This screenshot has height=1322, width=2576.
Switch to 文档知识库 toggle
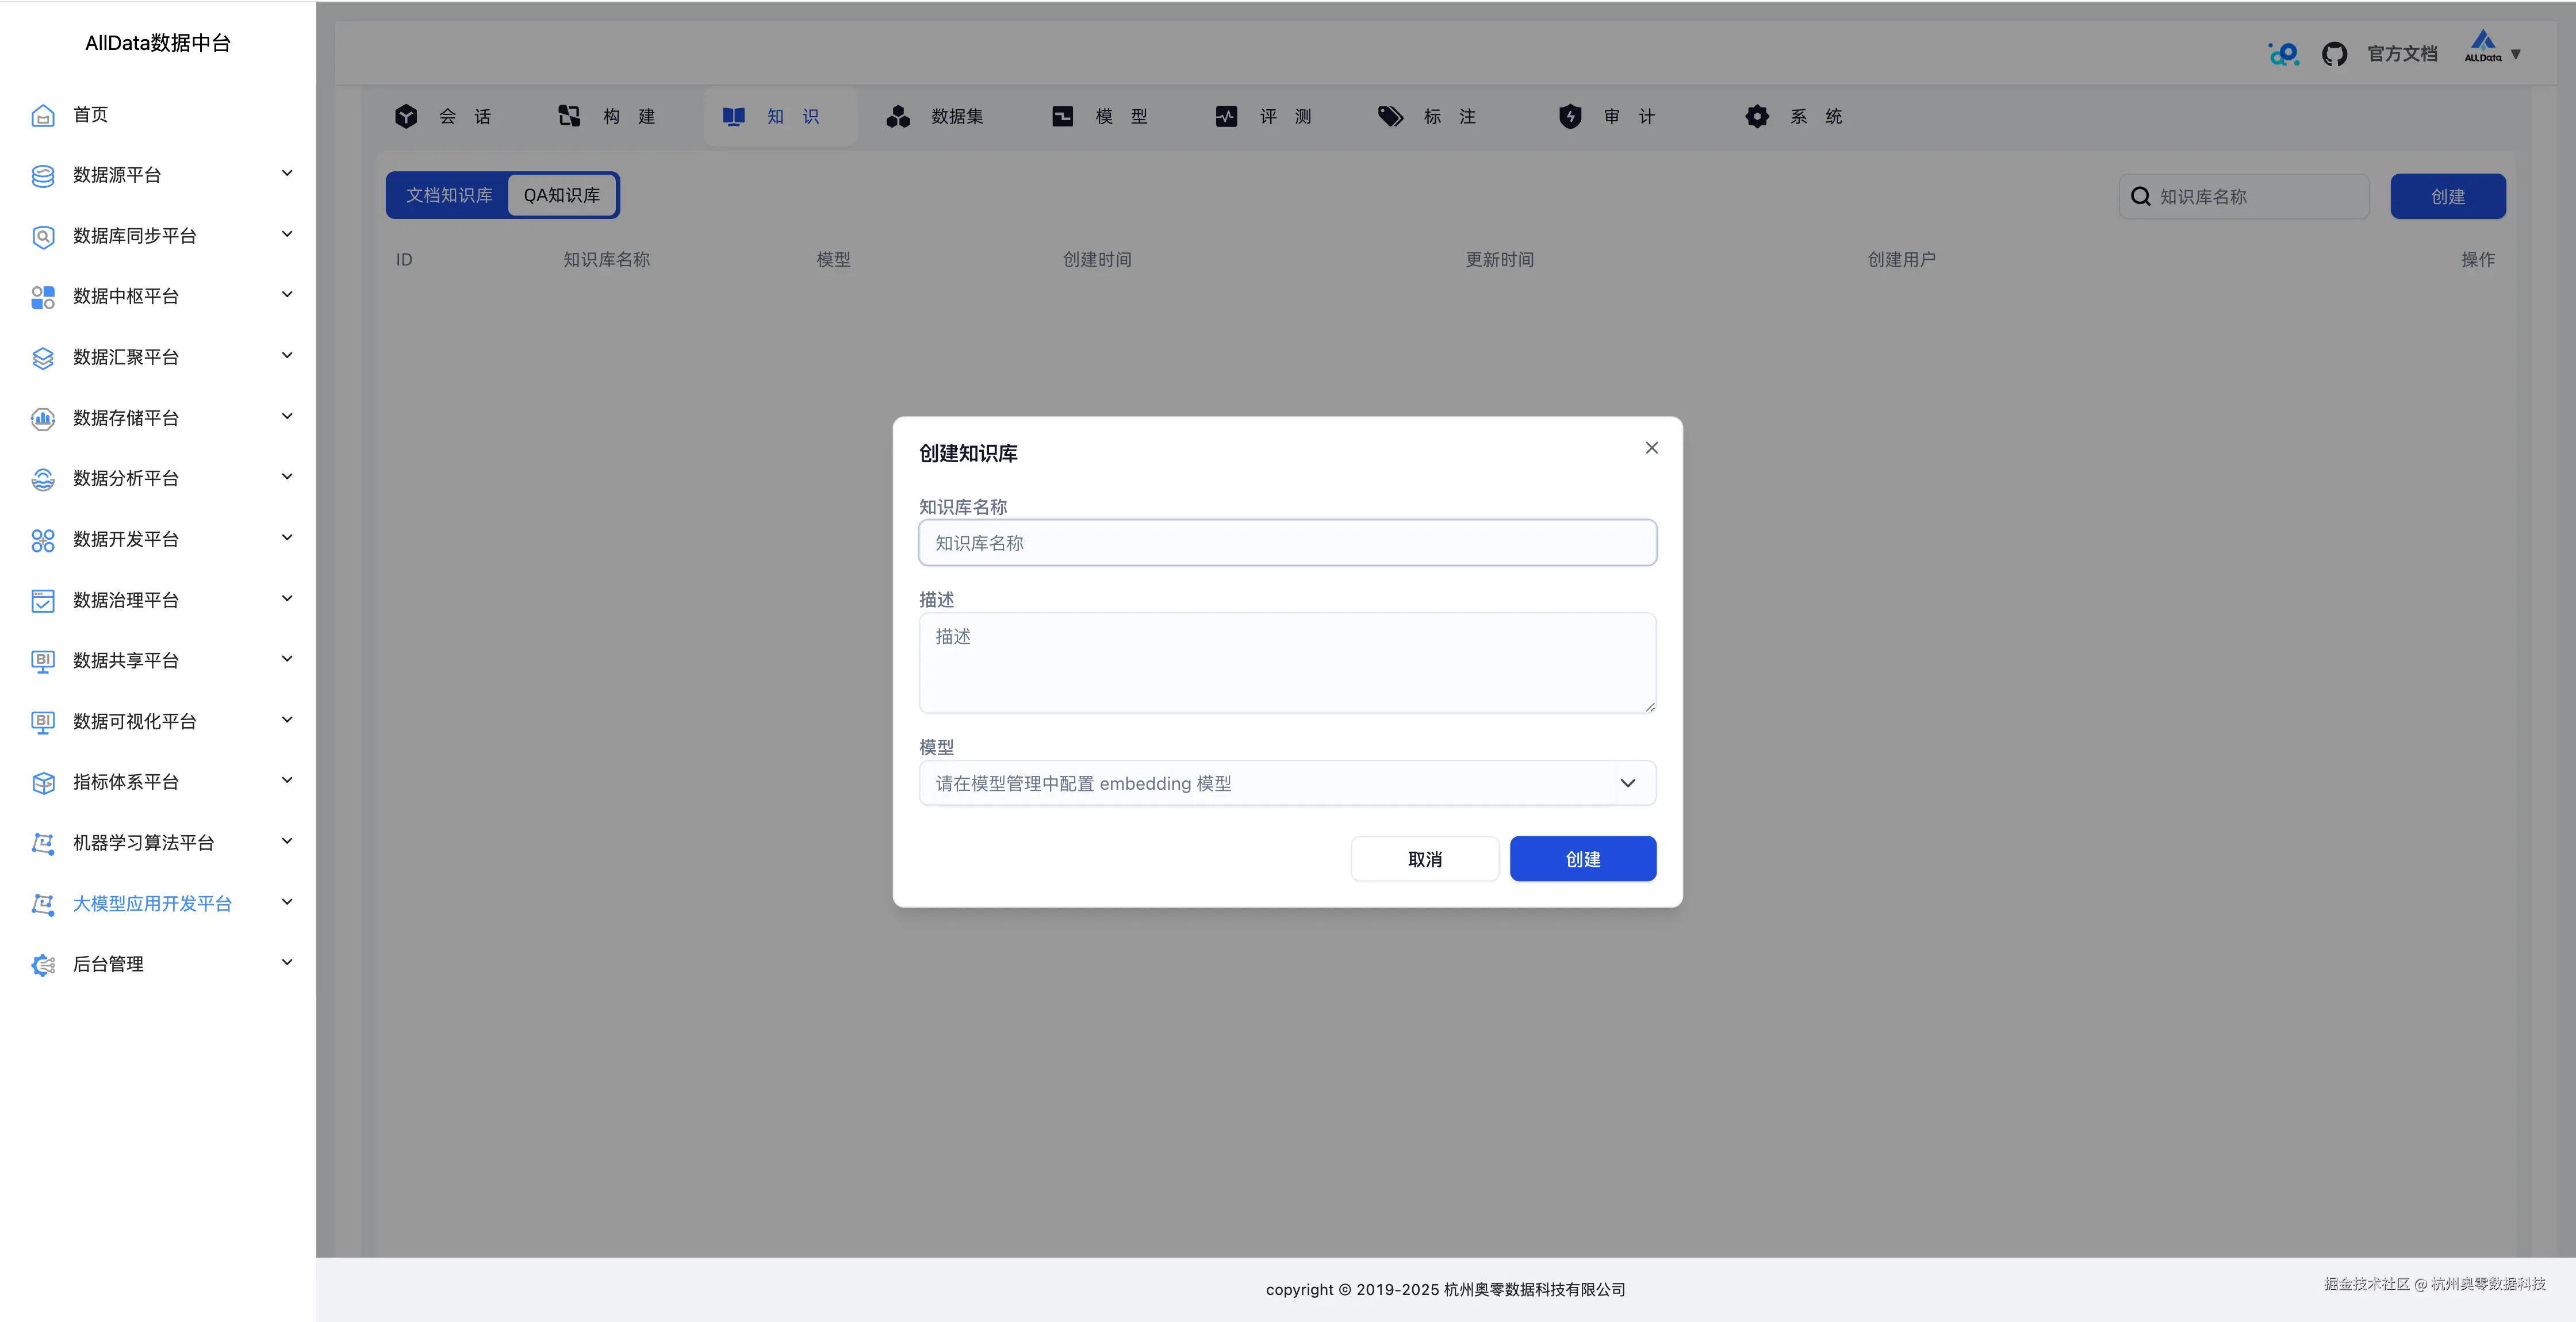449,195
